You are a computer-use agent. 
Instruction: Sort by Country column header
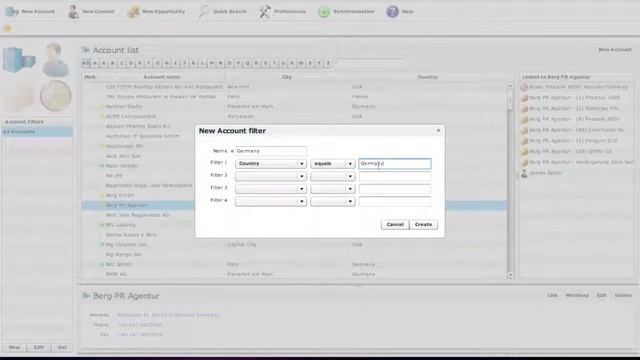tap(427, 77)
